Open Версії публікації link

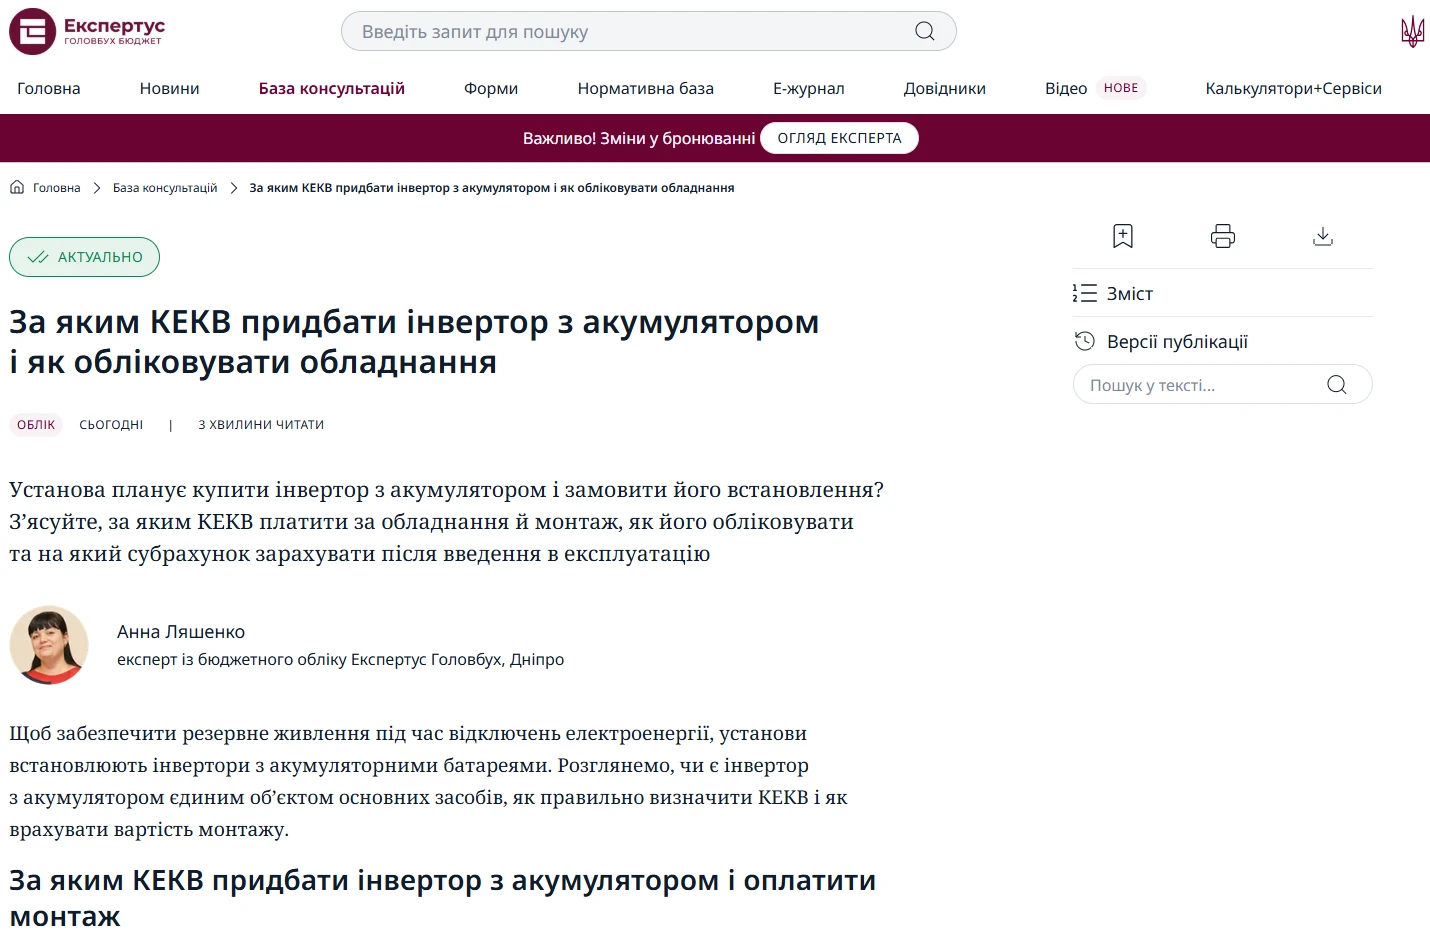point(1178,341)
